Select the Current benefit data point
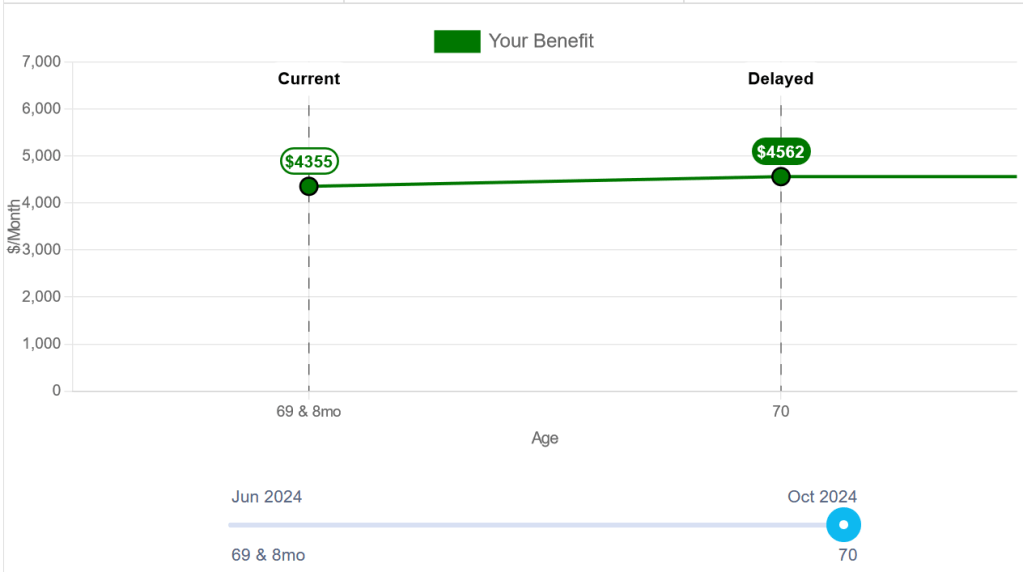The height and width of the screenshot is (572, 1023). click(309, 186)
